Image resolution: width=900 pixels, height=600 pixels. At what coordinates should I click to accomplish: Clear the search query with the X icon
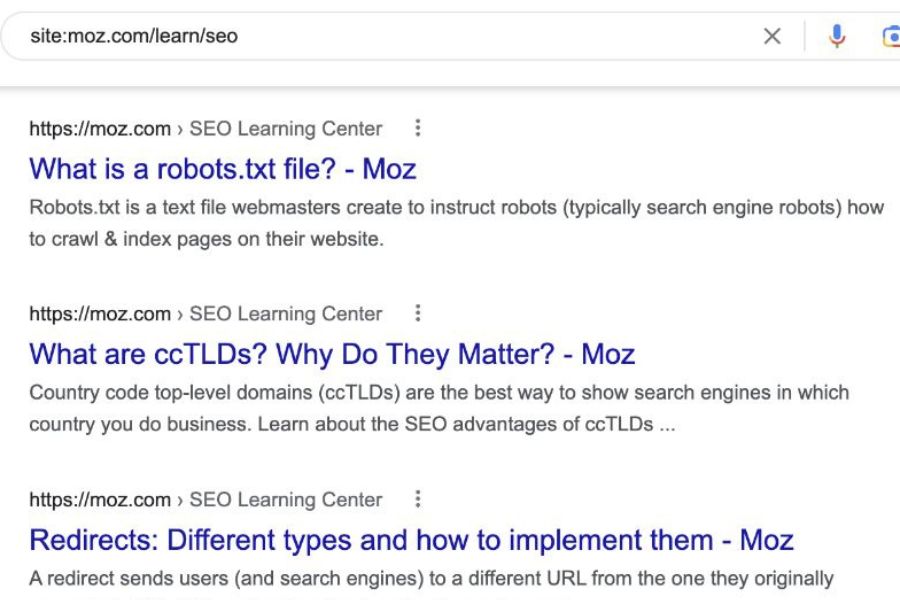(x=772, y=37)
